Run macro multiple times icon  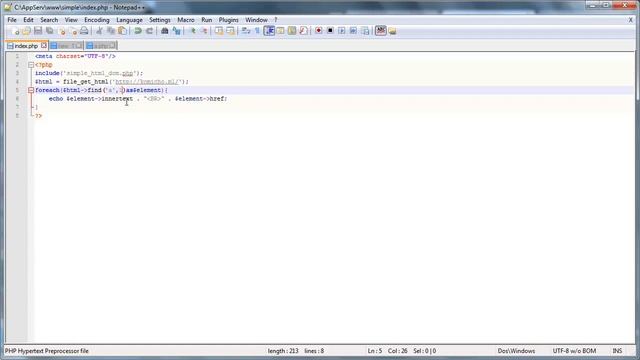point(353,31)
